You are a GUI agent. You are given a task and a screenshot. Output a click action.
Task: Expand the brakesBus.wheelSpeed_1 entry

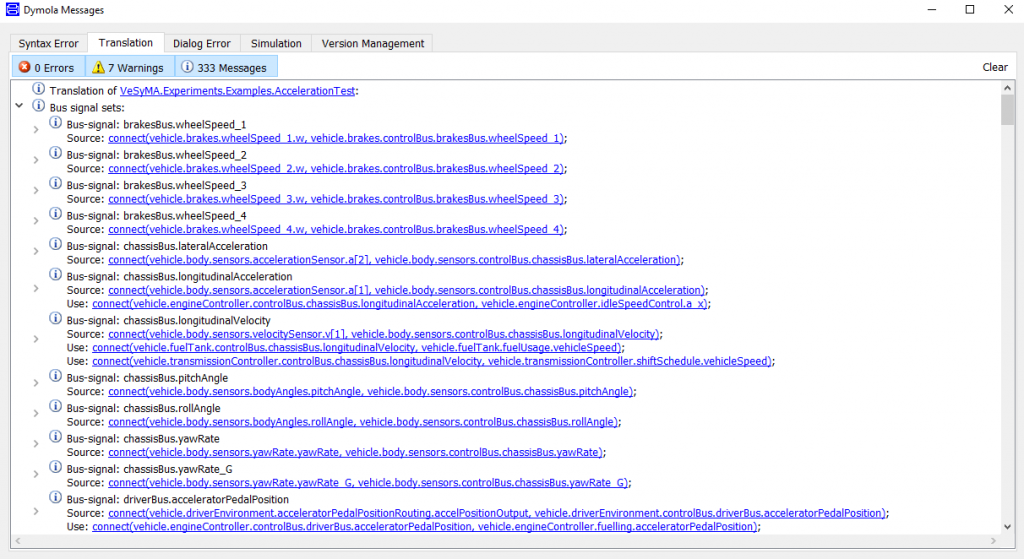[x=36, y=130]
